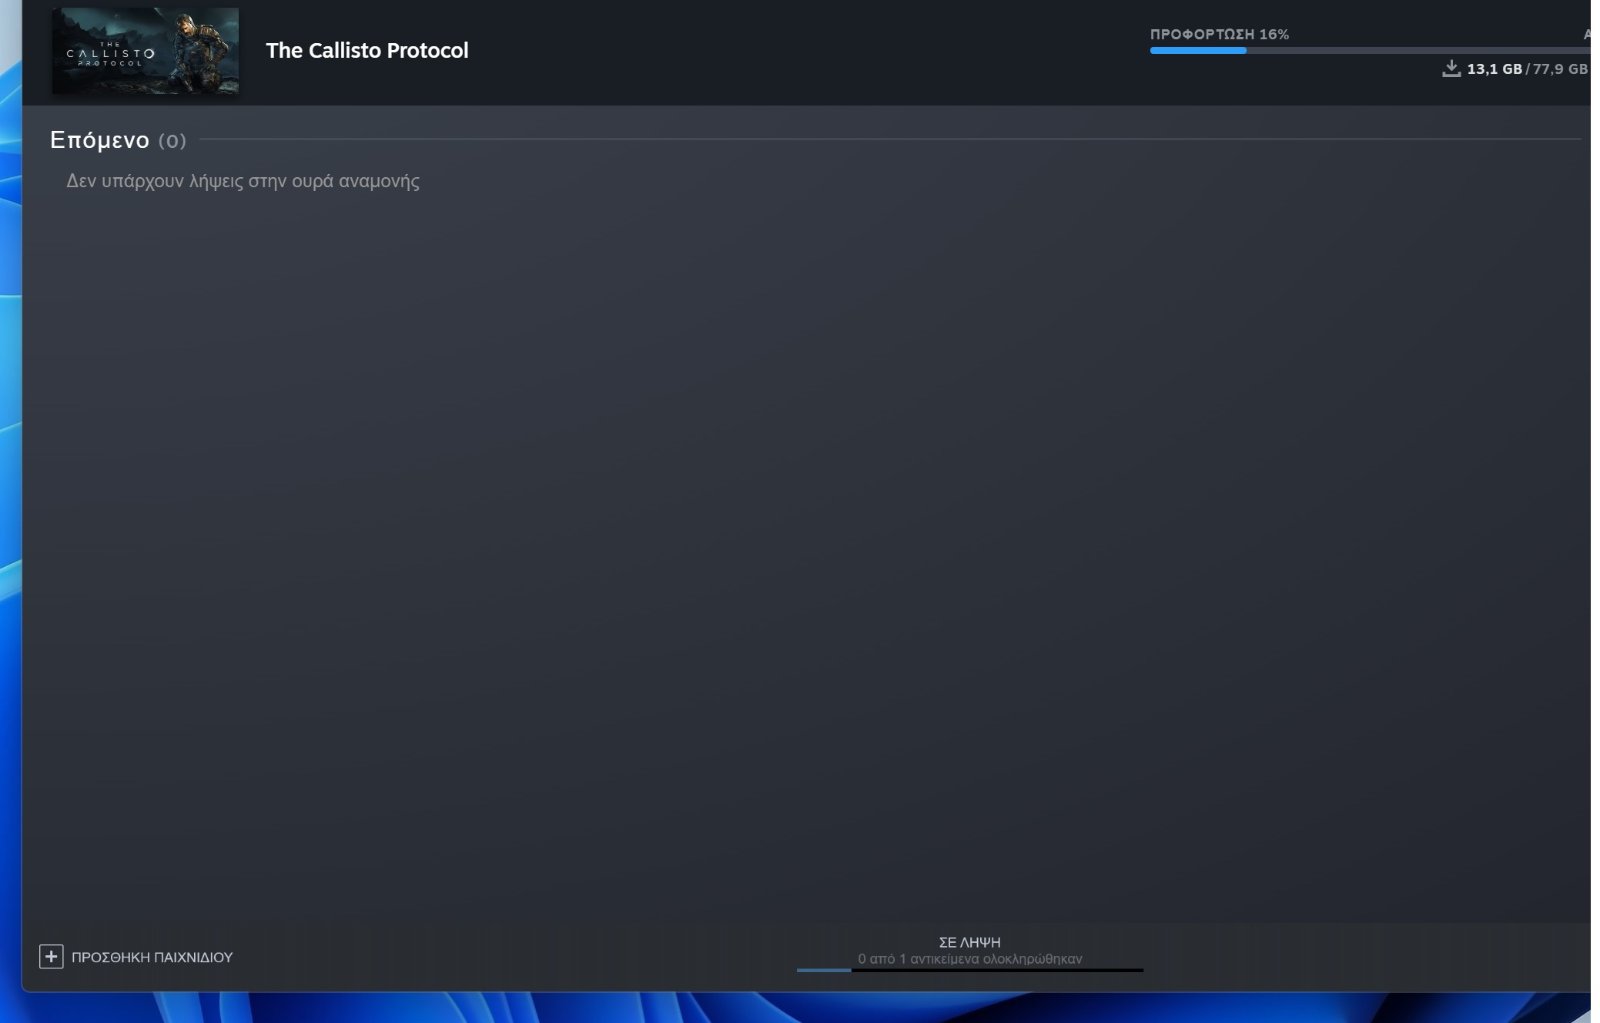Click the plus icon for adding a game
The image size is (1600, 1023).
[x=51, y=957]
